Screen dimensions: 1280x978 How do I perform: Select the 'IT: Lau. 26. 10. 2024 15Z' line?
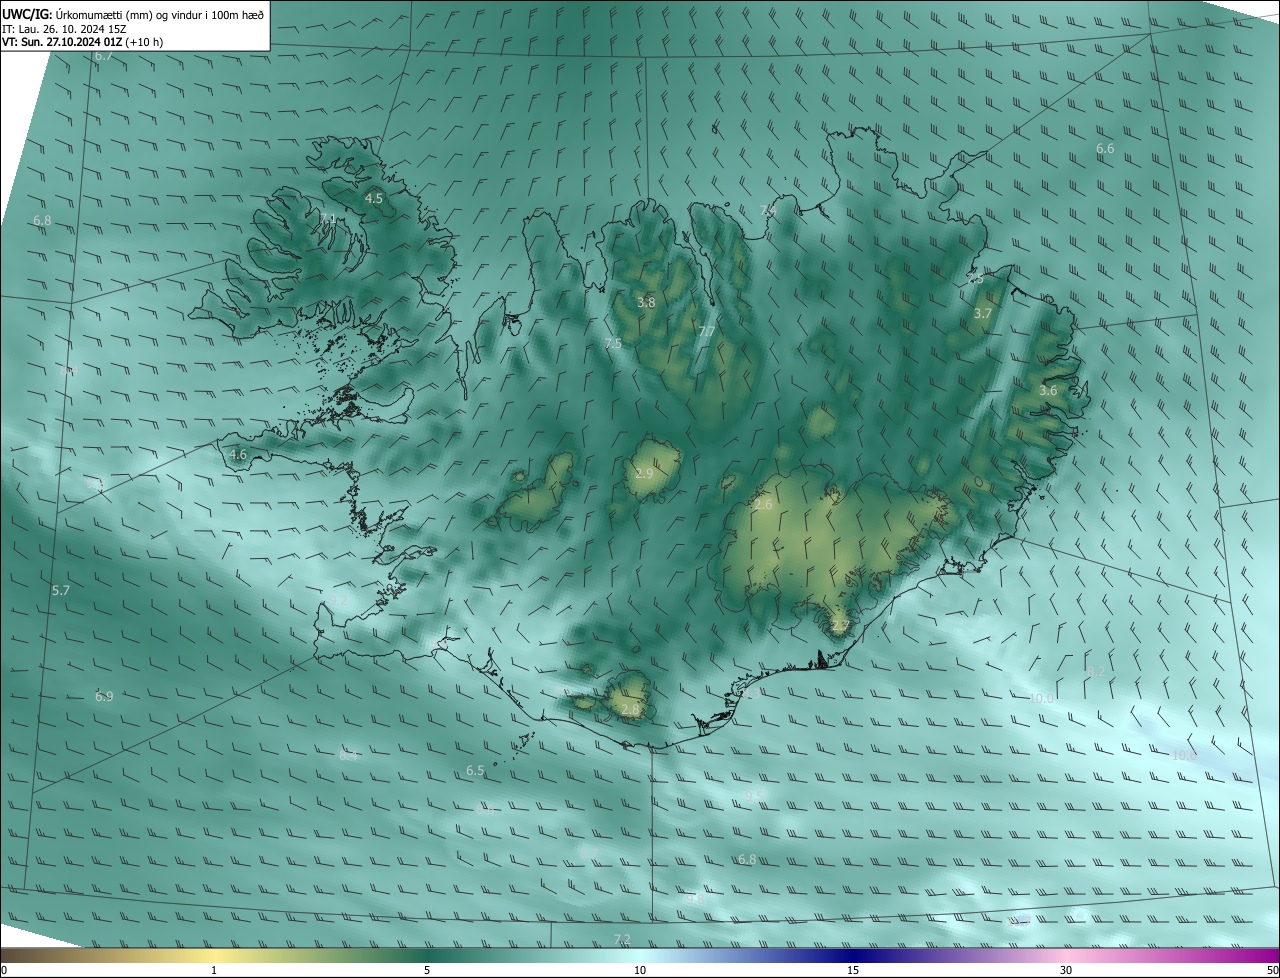[64, 29]
